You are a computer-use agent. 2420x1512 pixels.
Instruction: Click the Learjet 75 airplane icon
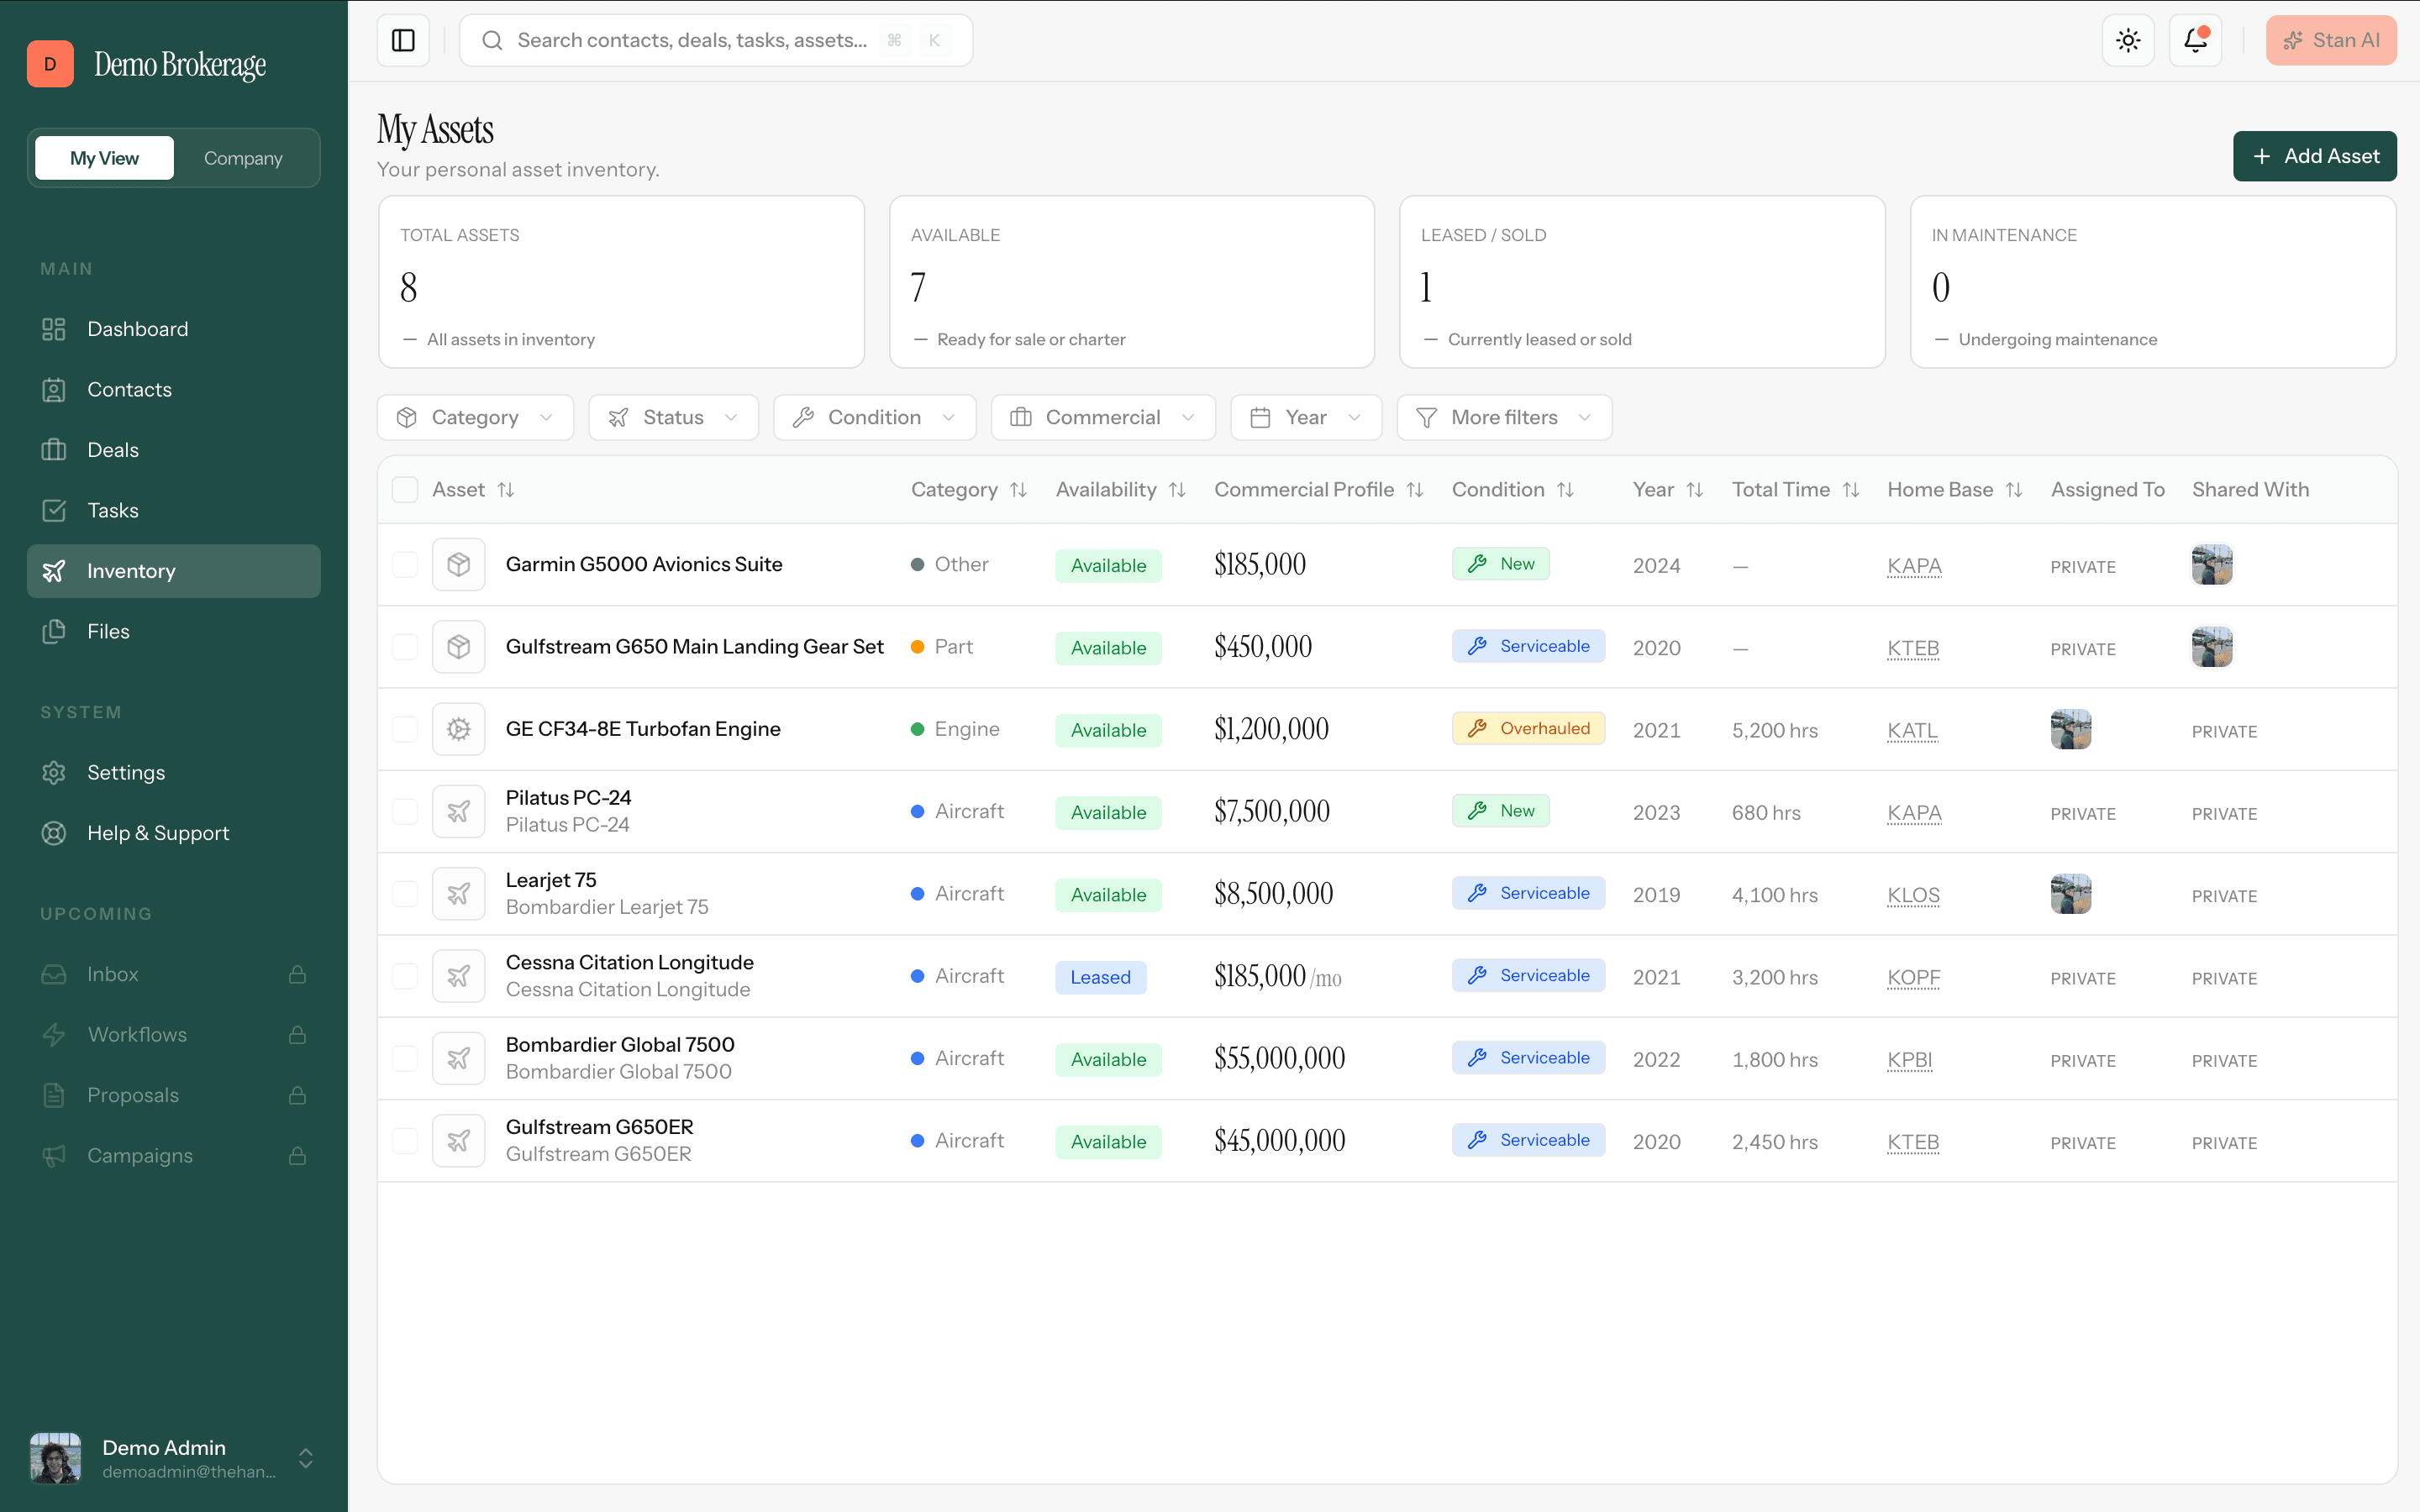click(x=458, y=894)
